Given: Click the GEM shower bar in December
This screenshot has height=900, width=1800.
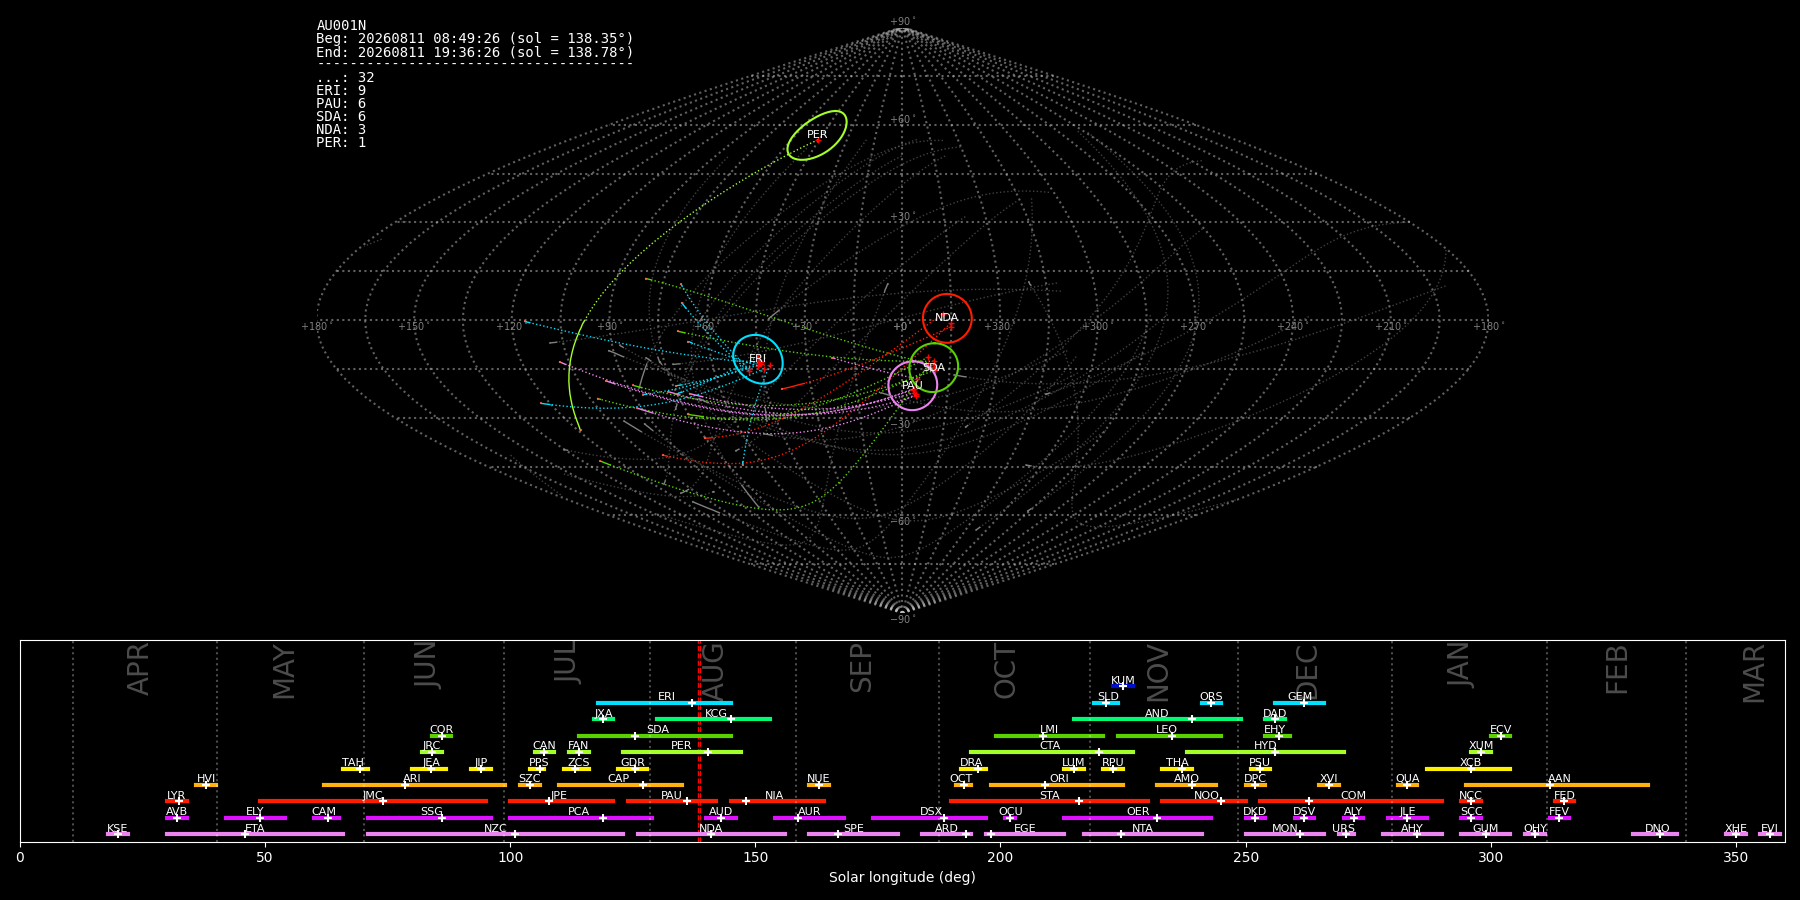Looking at the screenshot, I should (x=1299, y=703).
